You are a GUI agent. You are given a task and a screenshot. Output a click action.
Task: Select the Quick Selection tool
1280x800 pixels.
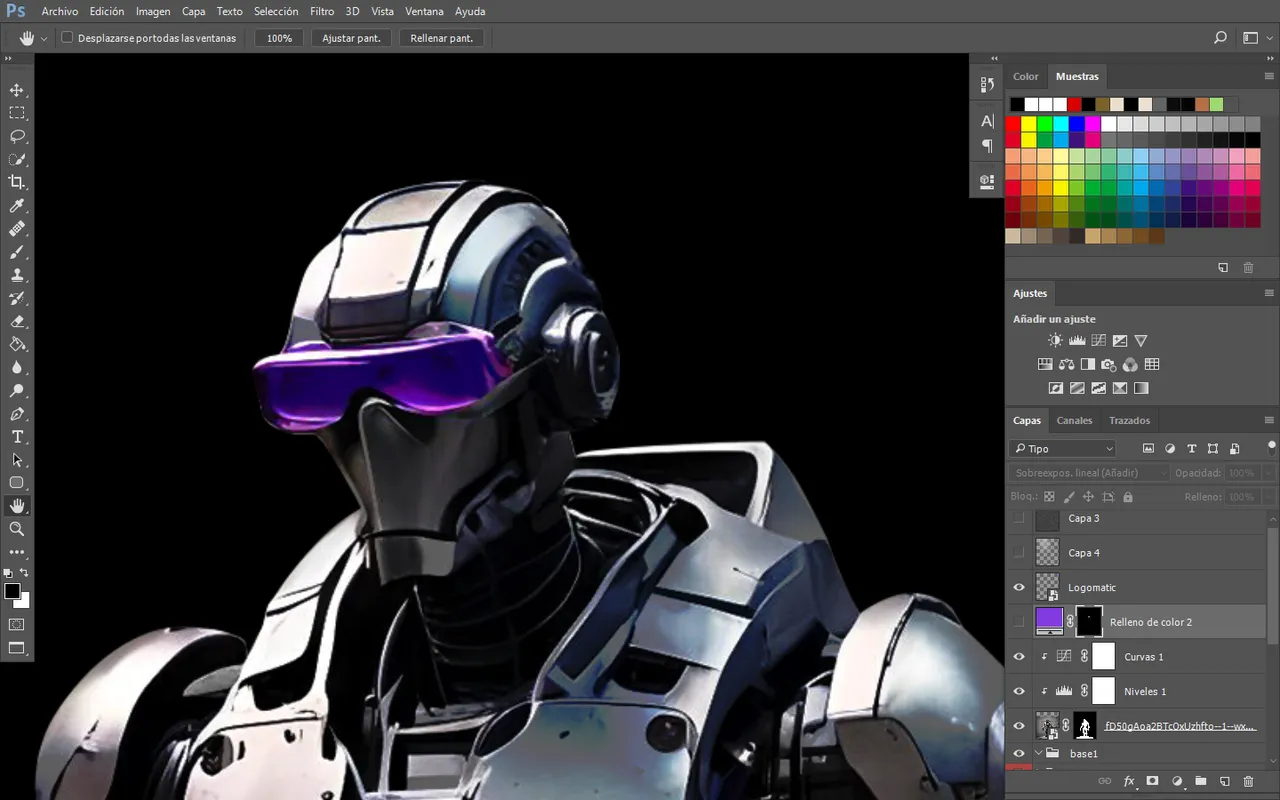coord(17,159)
